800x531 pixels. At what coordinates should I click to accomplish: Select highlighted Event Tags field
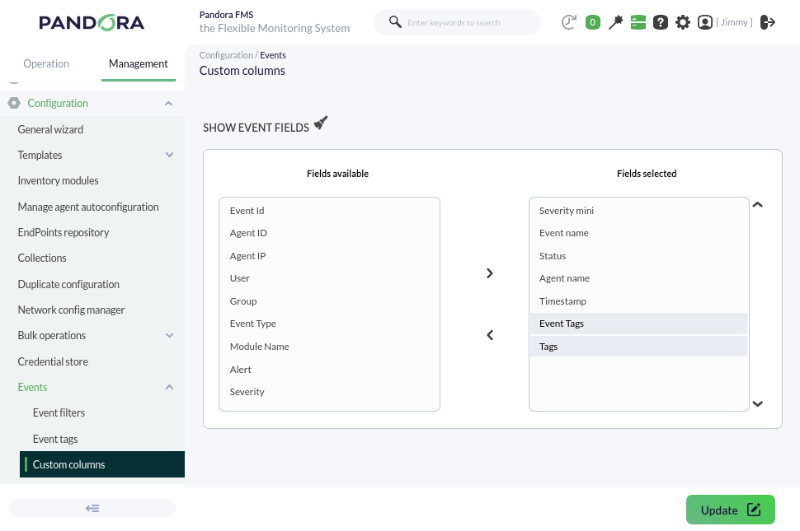[639, 323]
